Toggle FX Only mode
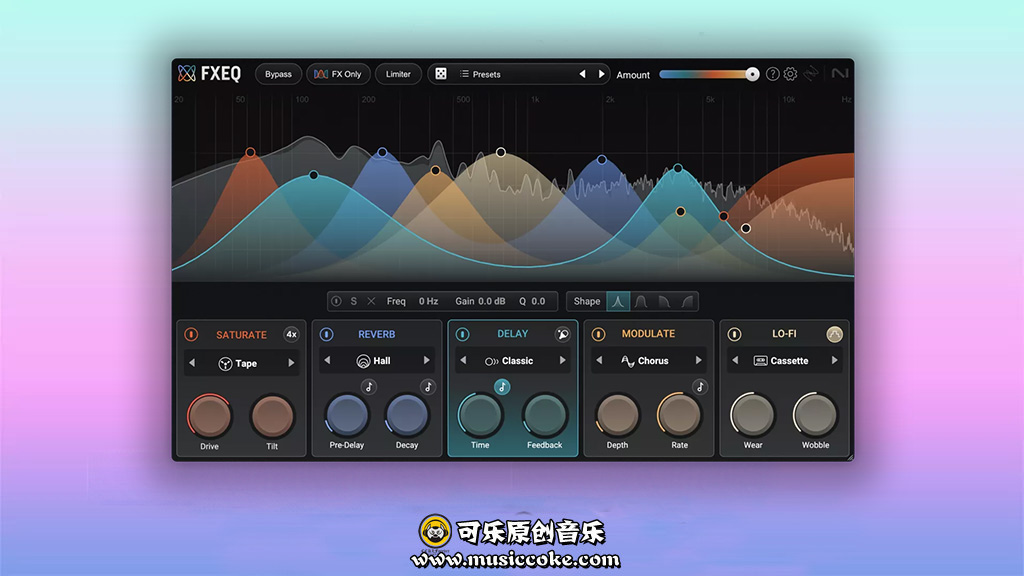 (338, 74)
